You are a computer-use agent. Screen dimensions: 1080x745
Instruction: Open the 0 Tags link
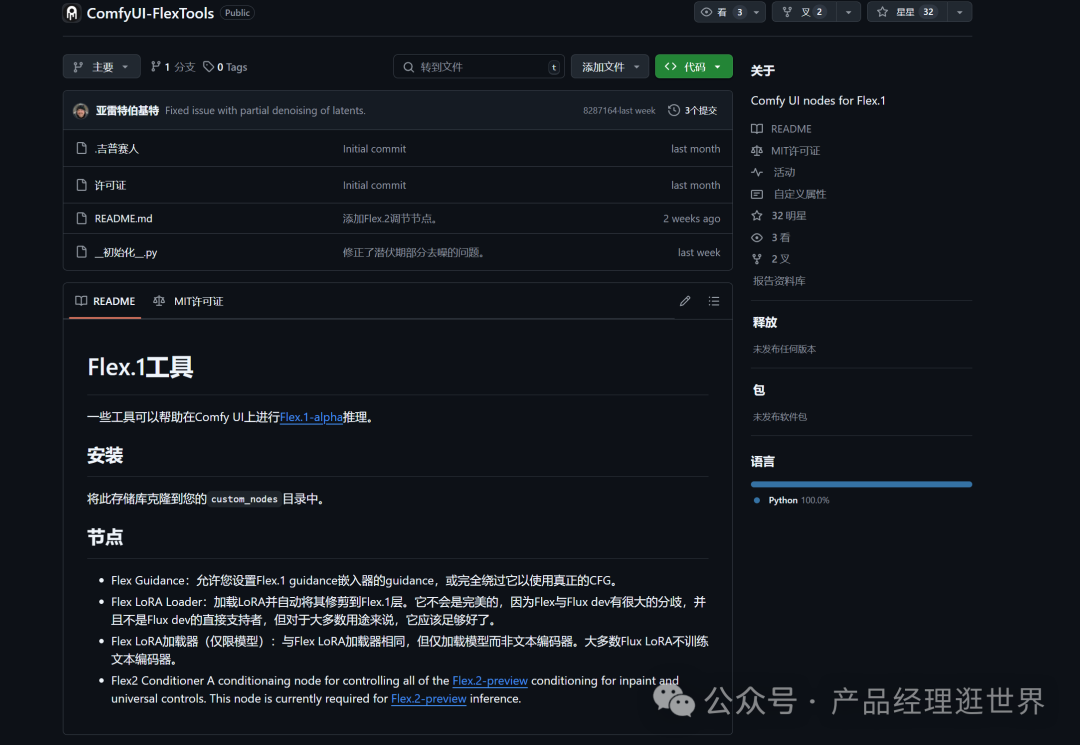(x=225, y=67)
